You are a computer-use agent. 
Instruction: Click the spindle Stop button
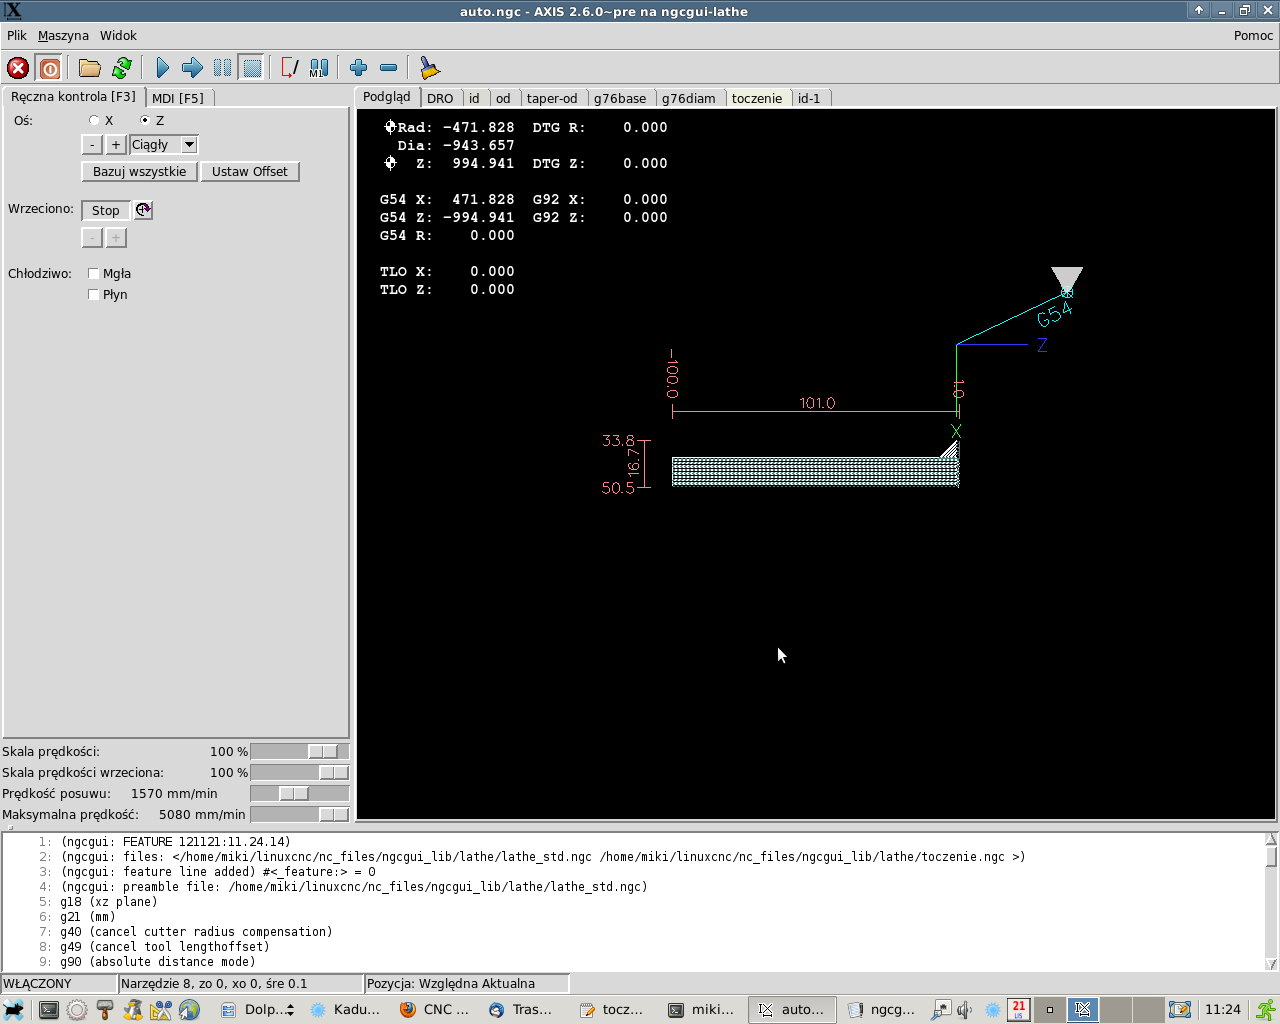(106, 210)
